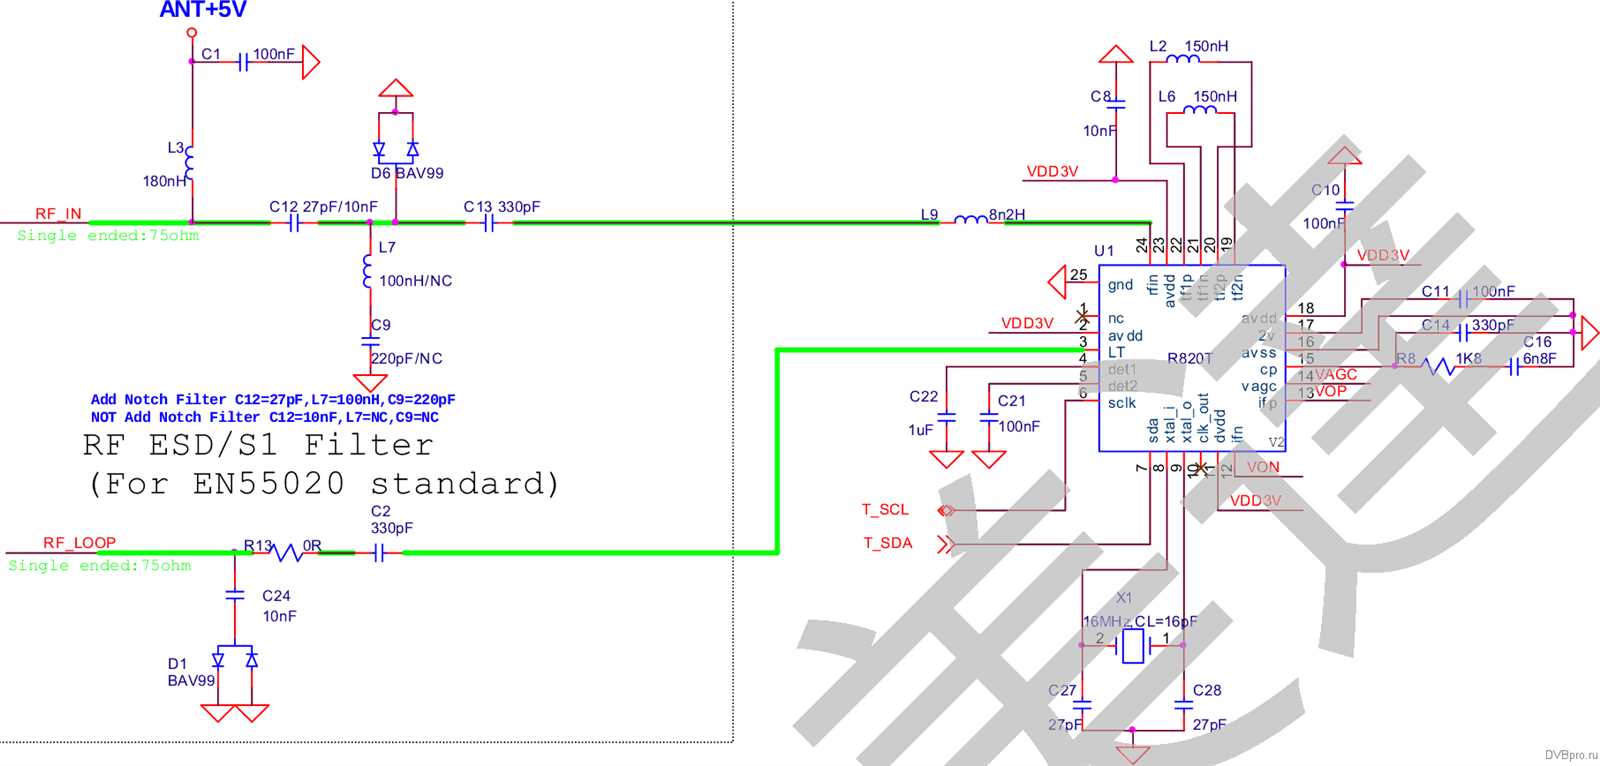Select capacitor C12 symbol
The height and width of the screenshot is (766, 1600).
click(294, 224)
